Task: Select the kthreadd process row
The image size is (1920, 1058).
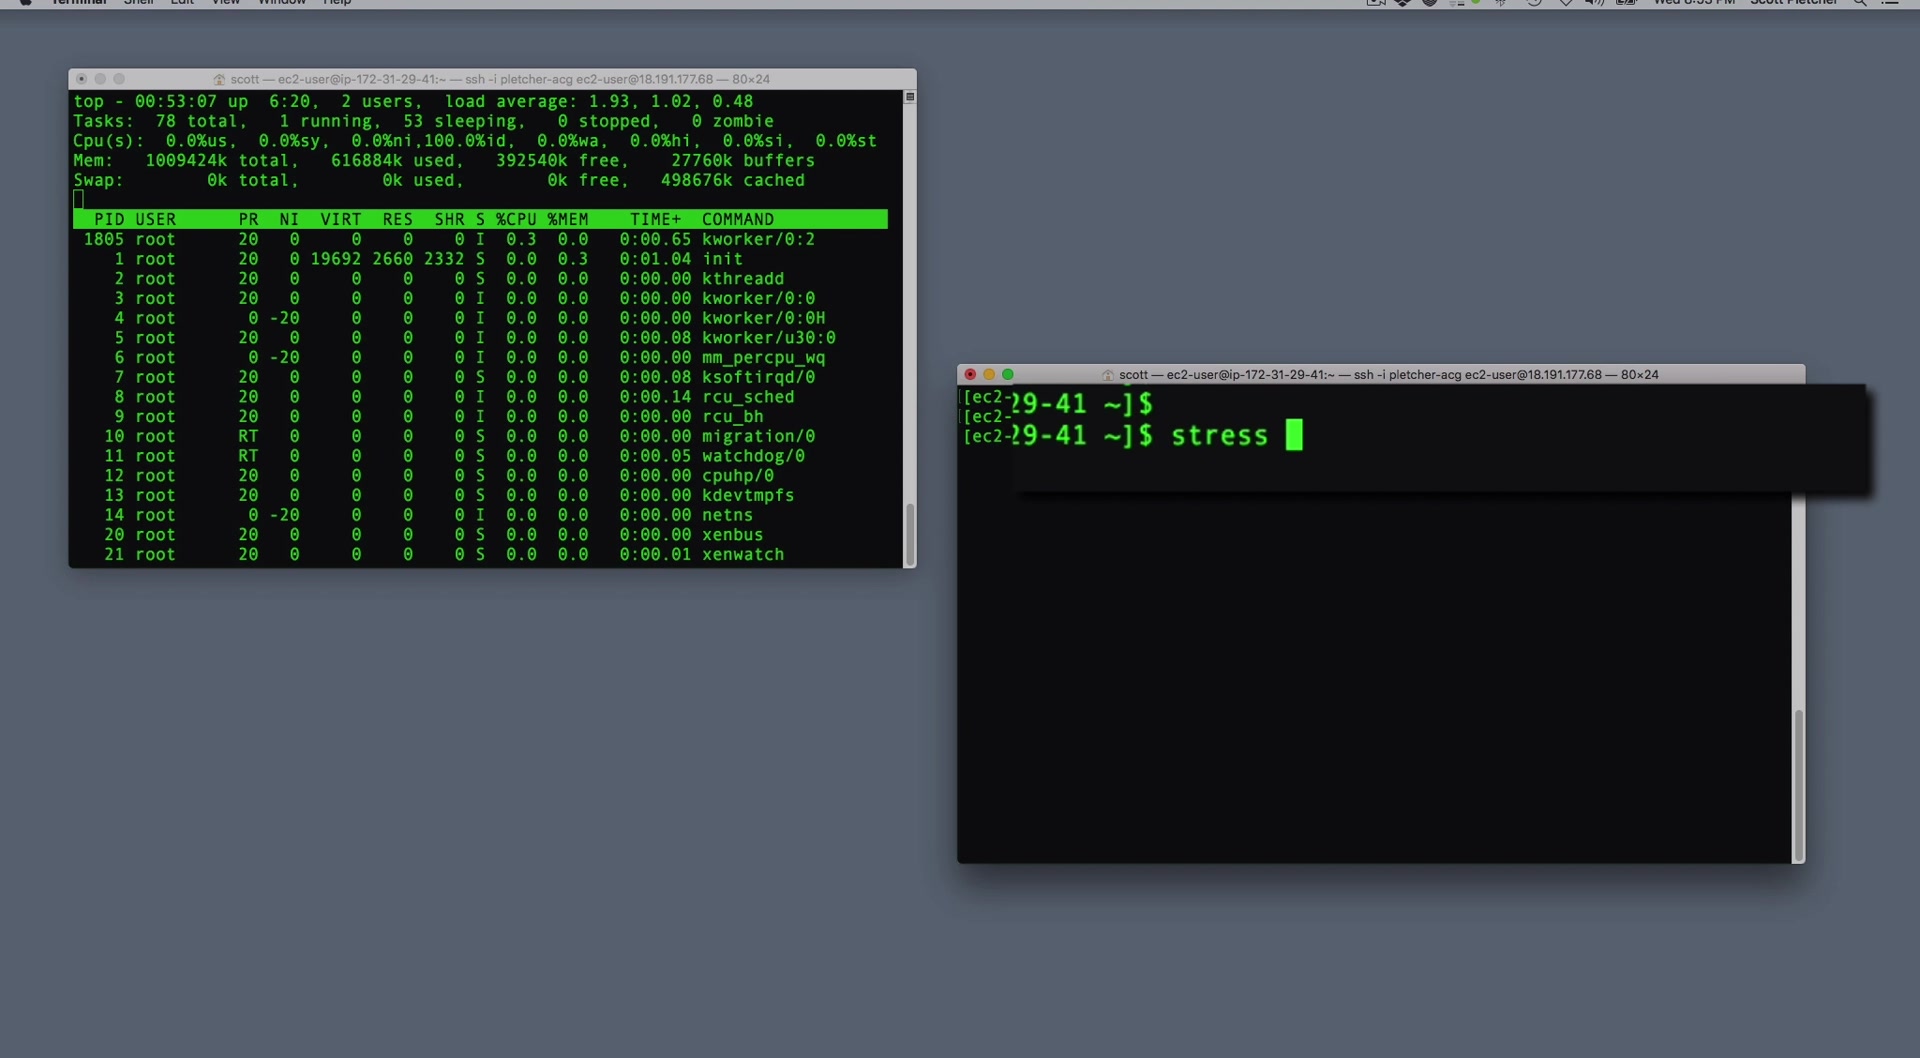Action: click(x=480, y=279)
